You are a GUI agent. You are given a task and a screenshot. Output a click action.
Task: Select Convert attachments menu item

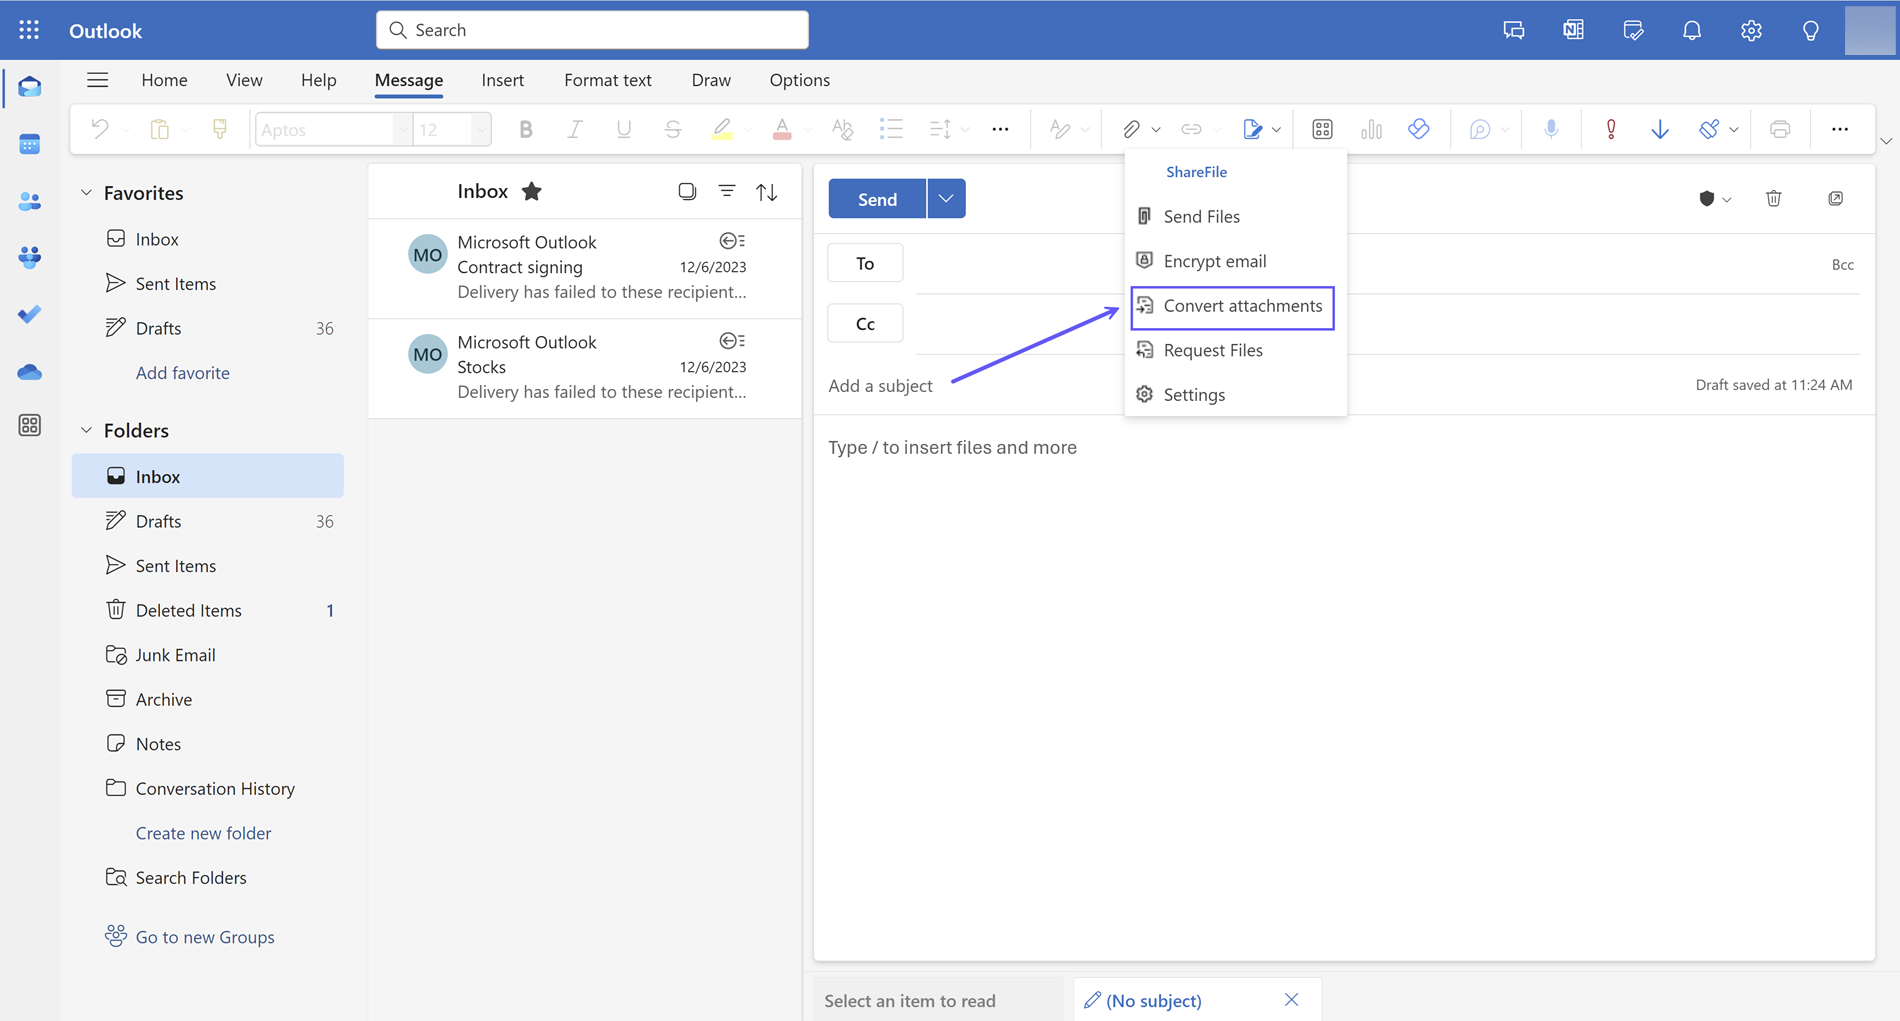pos(1233,306)
